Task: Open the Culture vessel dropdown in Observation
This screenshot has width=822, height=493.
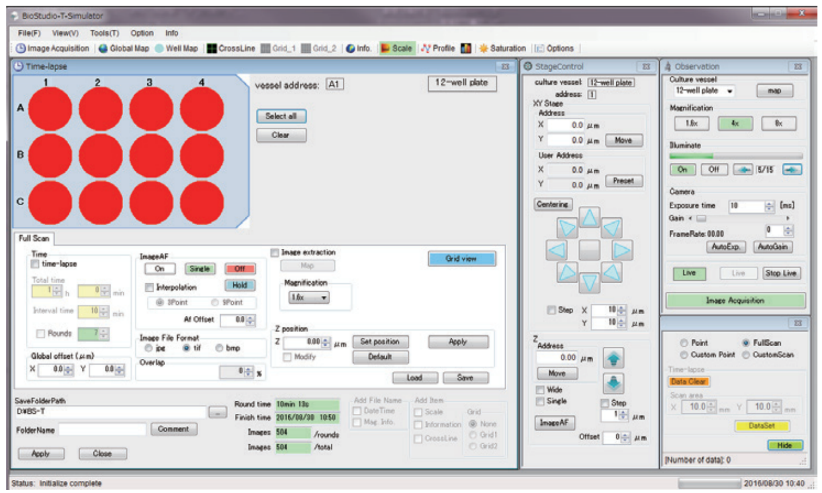Action: [x=704, y=91]
